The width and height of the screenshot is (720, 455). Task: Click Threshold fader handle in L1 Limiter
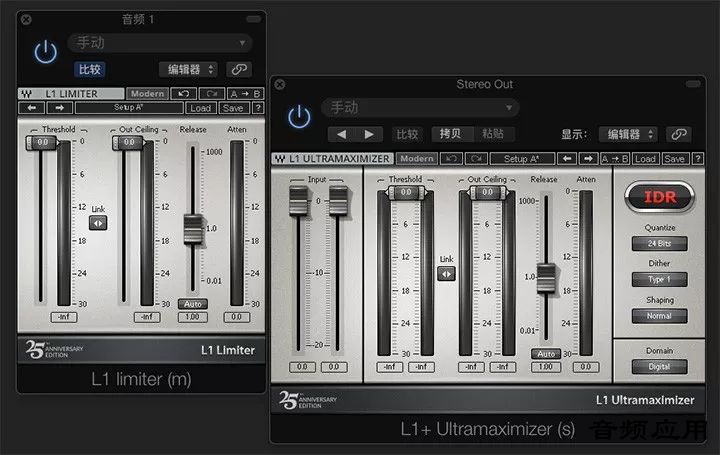point(42,143)
